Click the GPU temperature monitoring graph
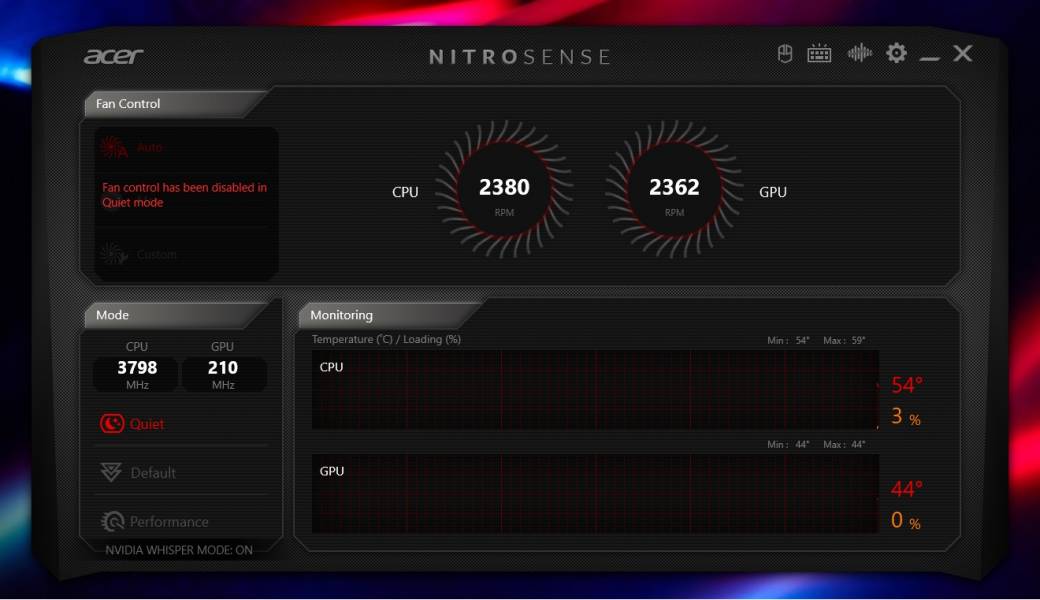 coord(595,494)
